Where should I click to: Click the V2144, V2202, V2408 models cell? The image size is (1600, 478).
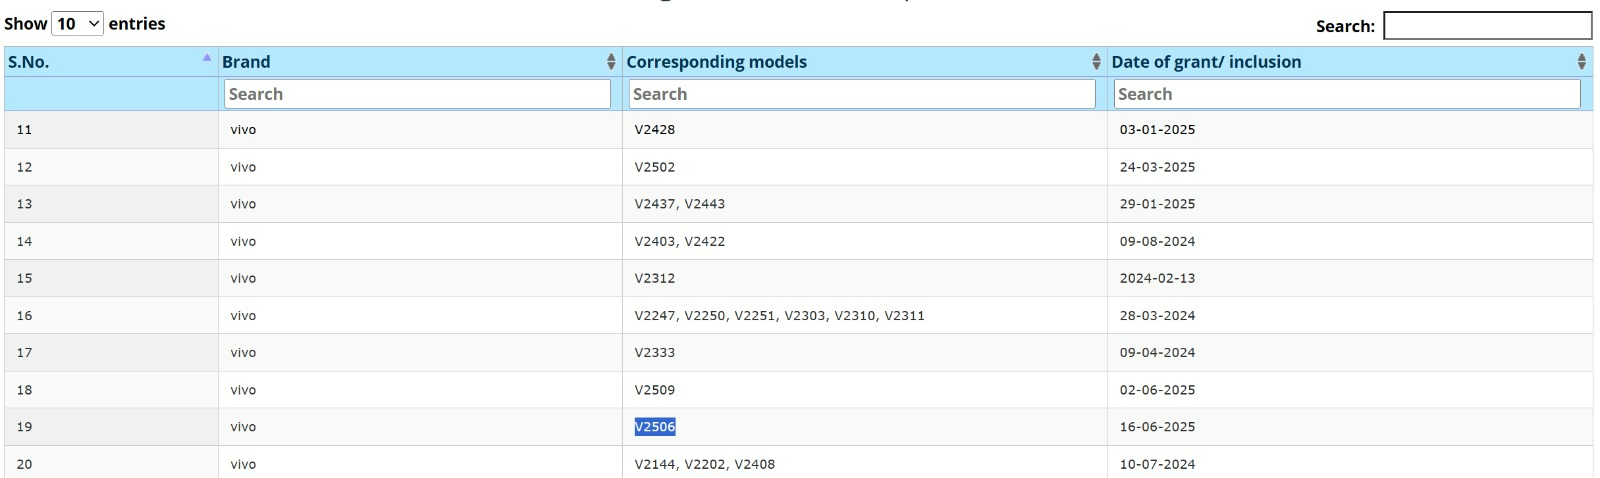[704, 464]
